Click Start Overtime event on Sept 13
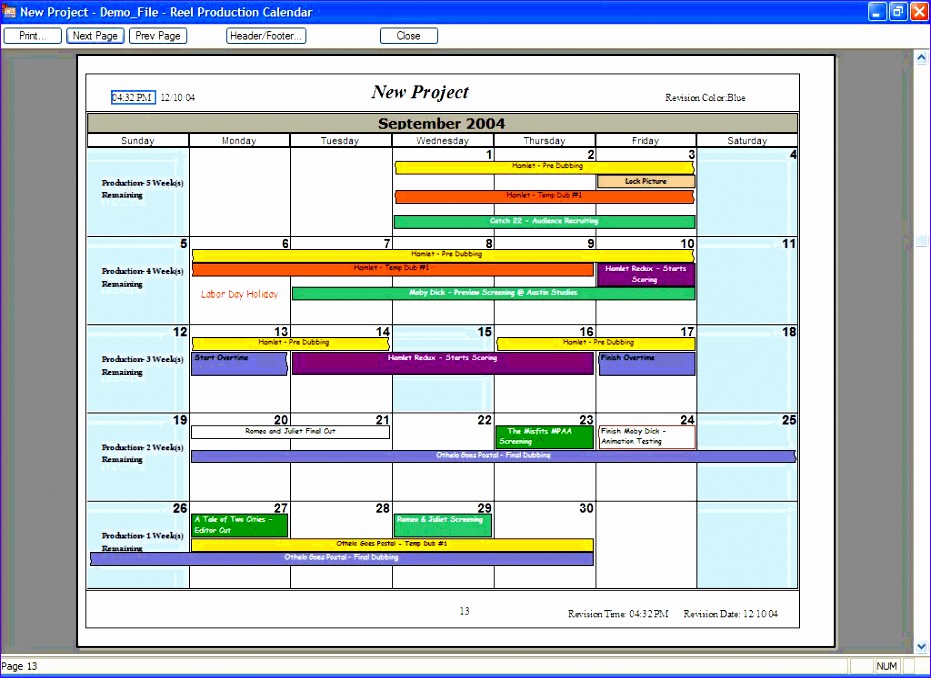The image size is (931, 678). [x=239, y=363]
